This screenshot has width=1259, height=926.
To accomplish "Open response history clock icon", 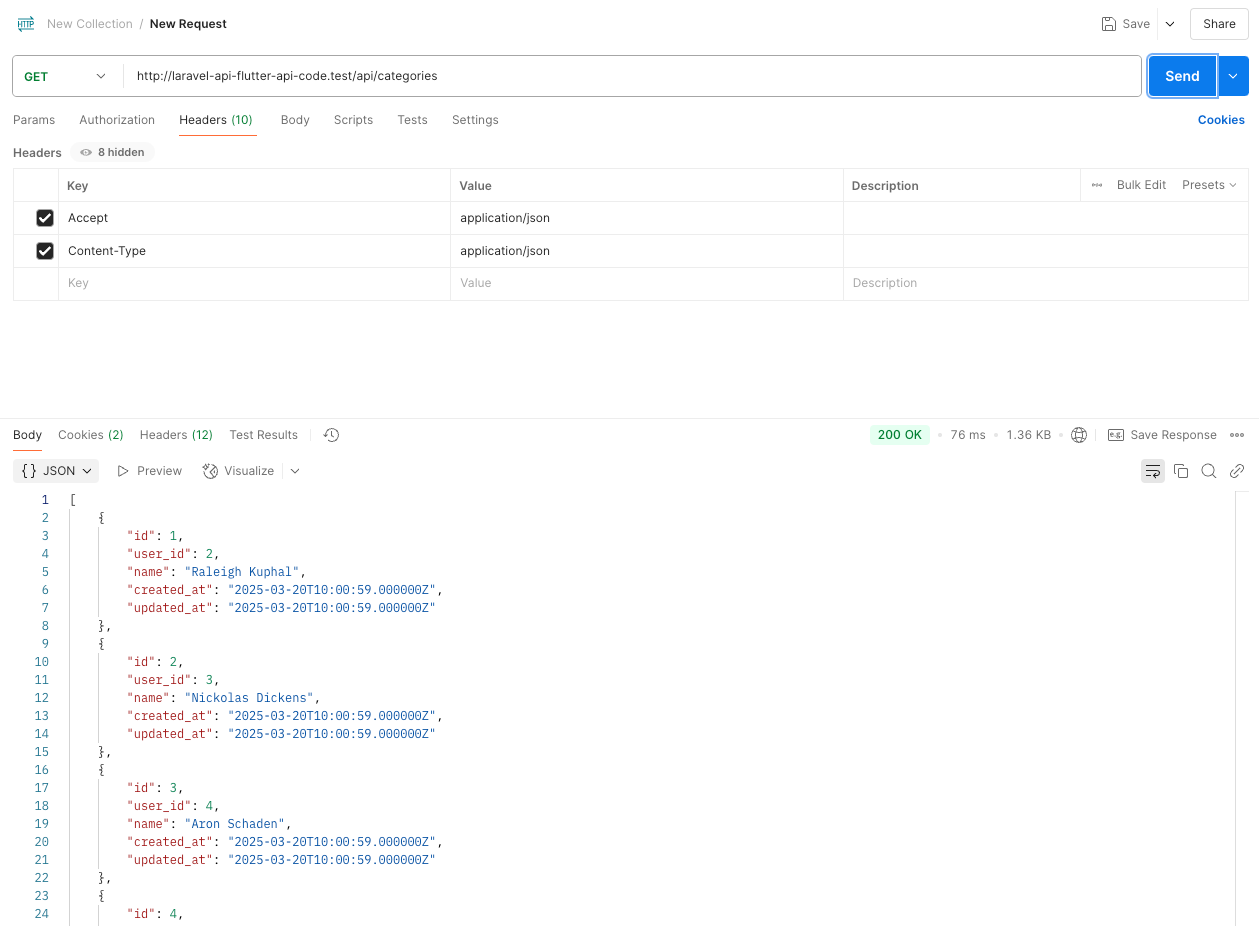I will 332,435.
